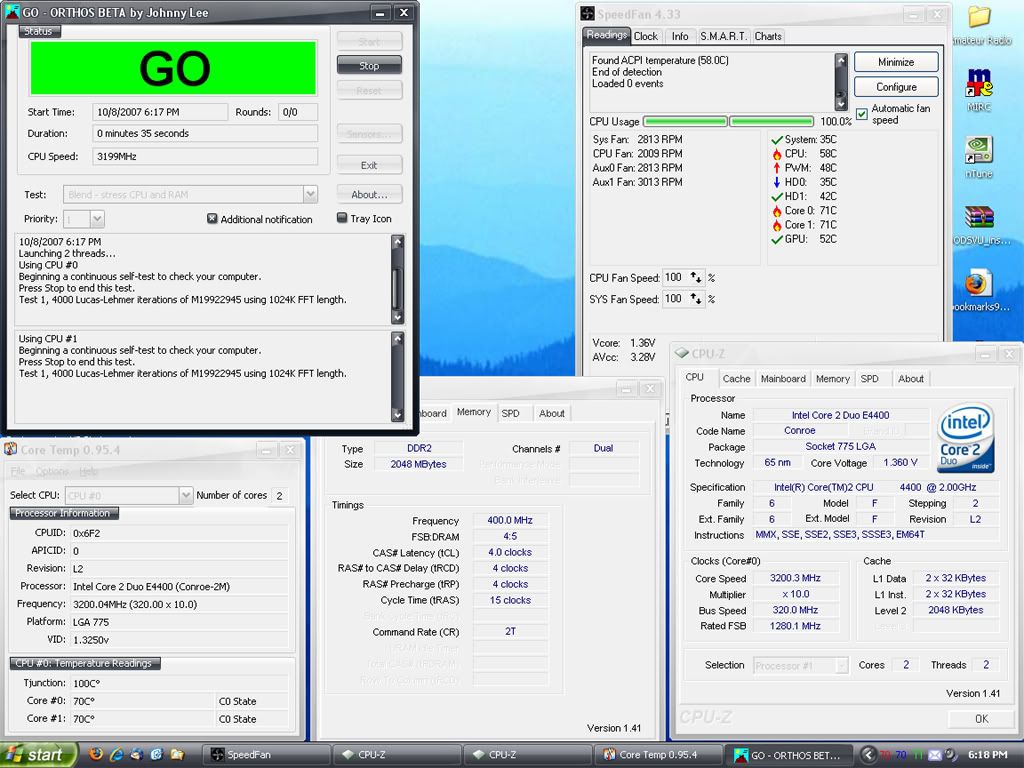
Task: Adjust the CPU Fan Speed stepper arrows
Action: 696,278
